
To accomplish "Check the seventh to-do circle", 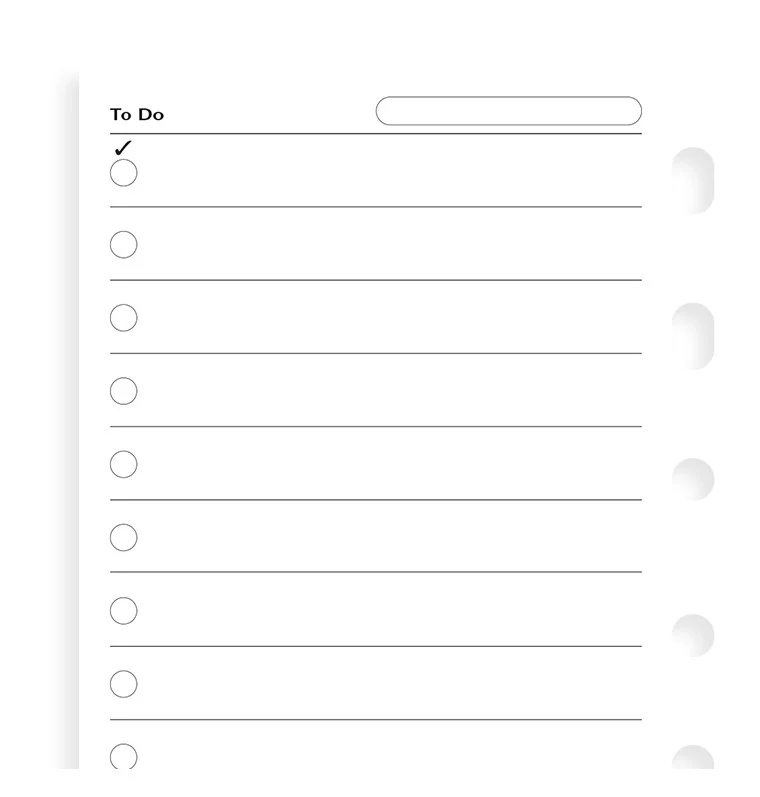I will (123, 611).
